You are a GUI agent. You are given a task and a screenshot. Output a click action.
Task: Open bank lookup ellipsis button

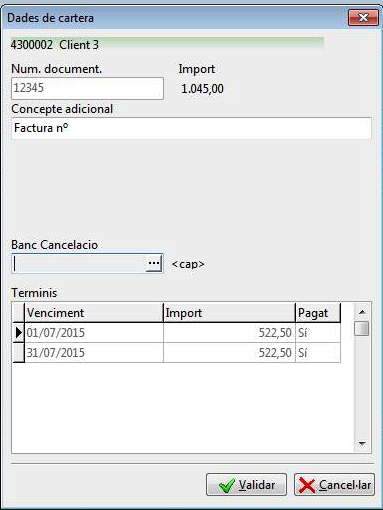click(154, 264)
